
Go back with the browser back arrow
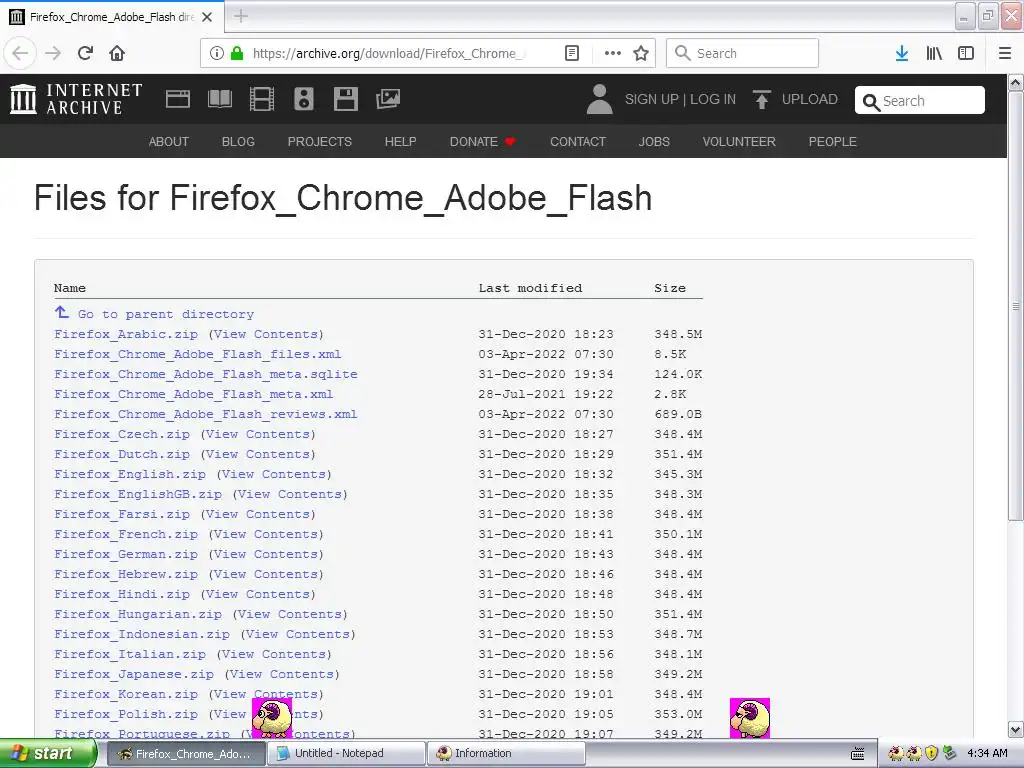(20, 53)
